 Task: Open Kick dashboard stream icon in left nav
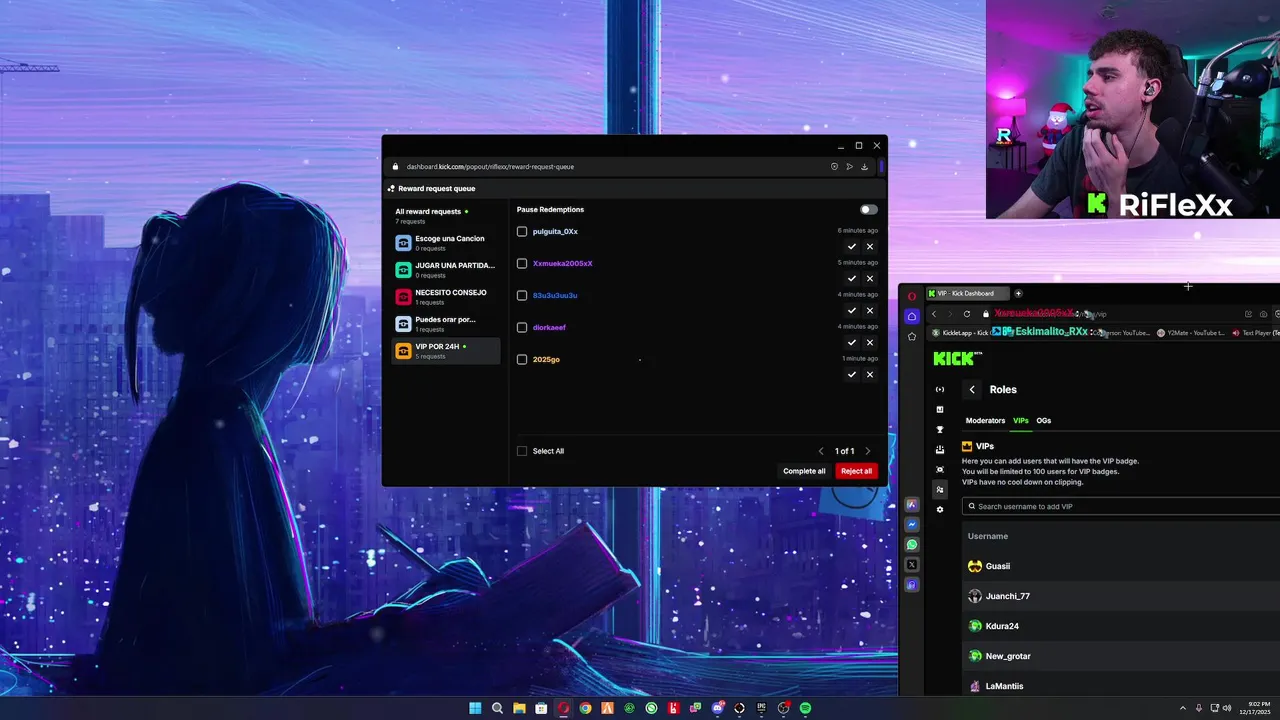pos(939,389)
